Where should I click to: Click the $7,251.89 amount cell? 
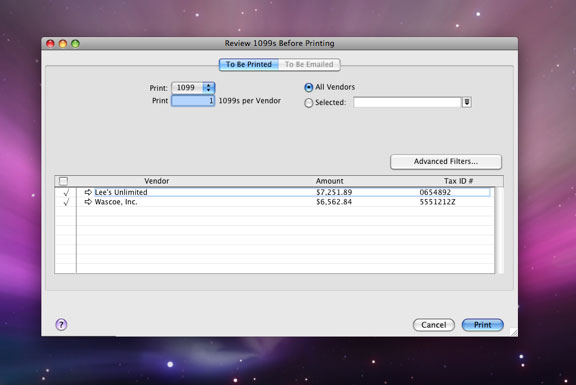[x=334, y=192]
